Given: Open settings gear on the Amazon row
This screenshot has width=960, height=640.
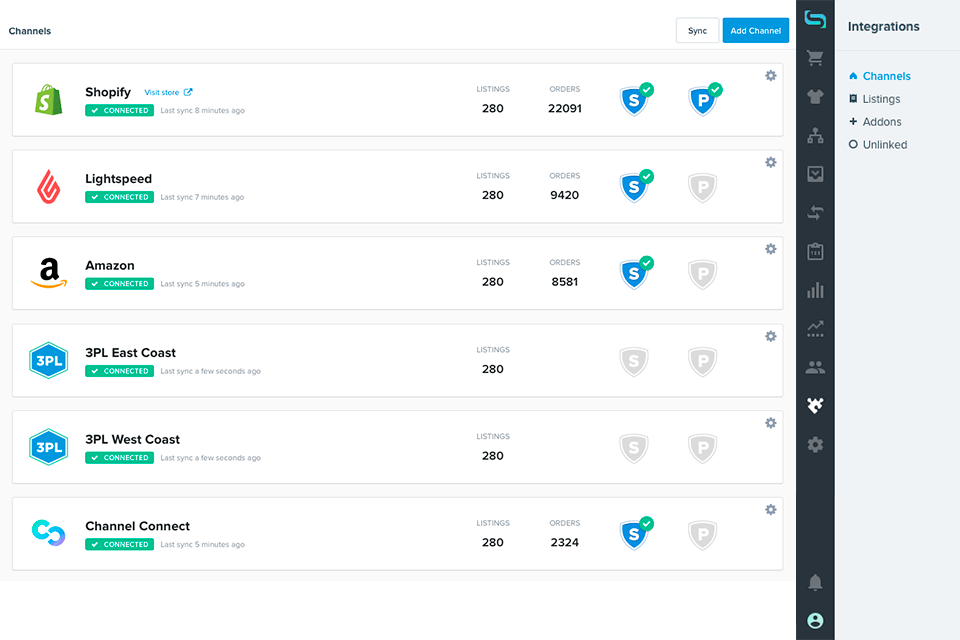Looking at the screenshot, I should pyautogui.click(x=770, y=249).
